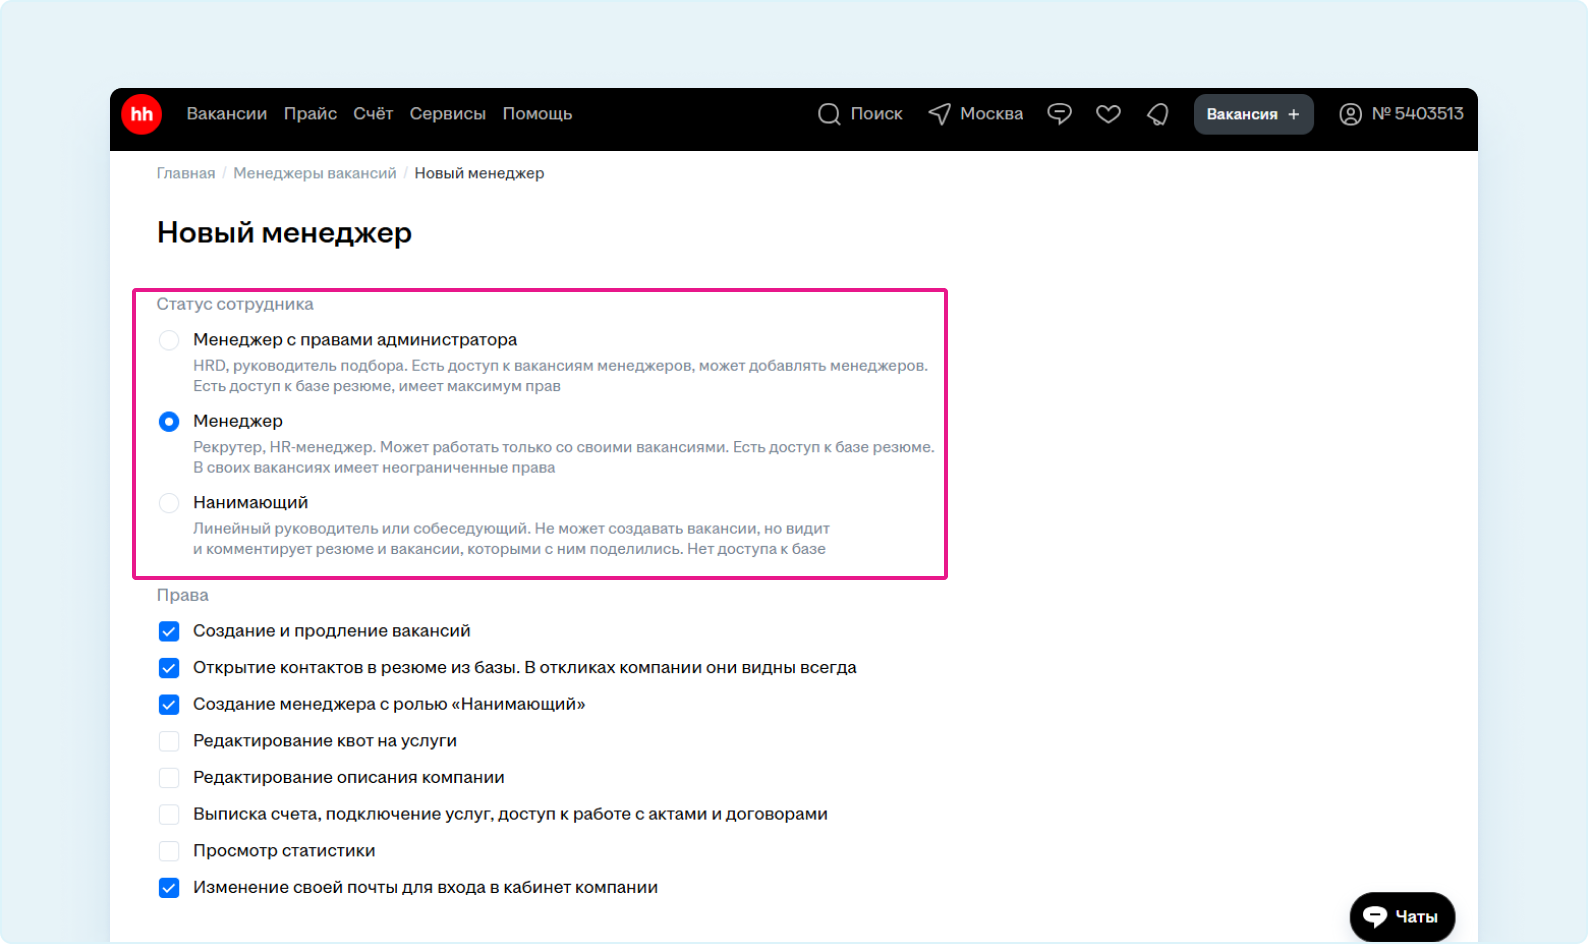Click the Новый менеджер page heading

tap(284, 233)
